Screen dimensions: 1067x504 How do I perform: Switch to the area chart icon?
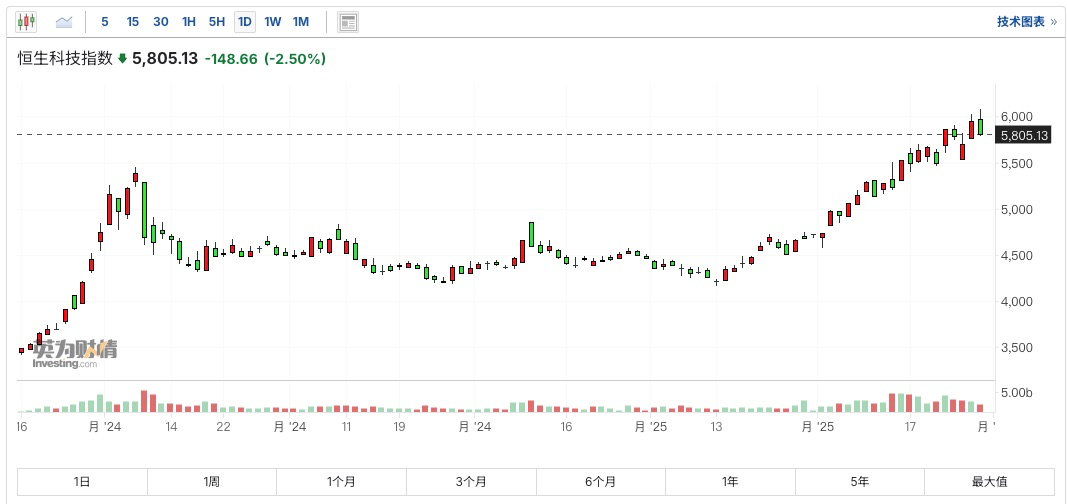pos(64,21)
